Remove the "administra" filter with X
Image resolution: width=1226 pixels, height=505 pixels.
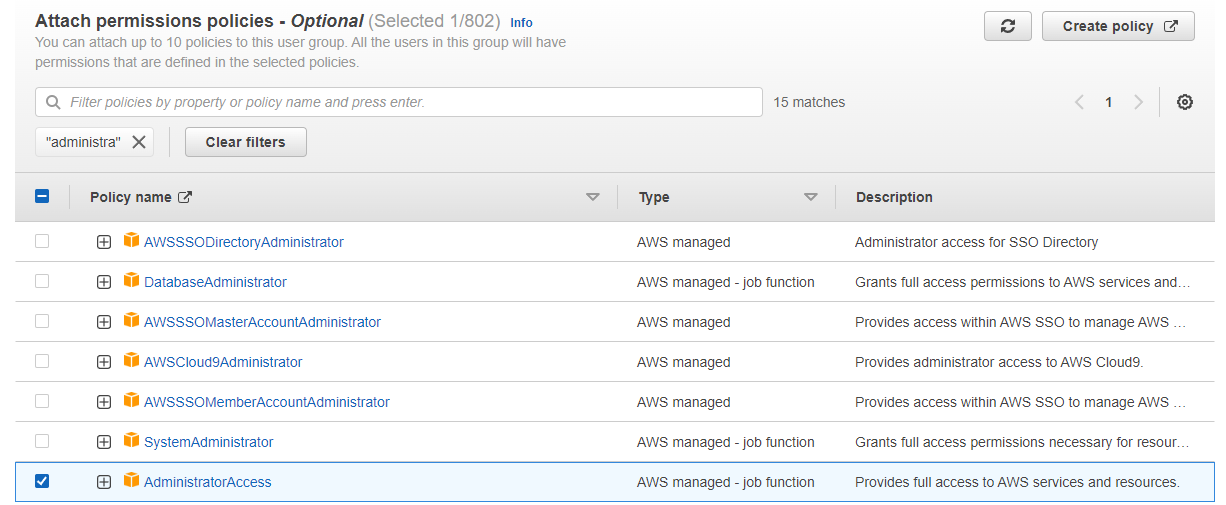[139, 142]
